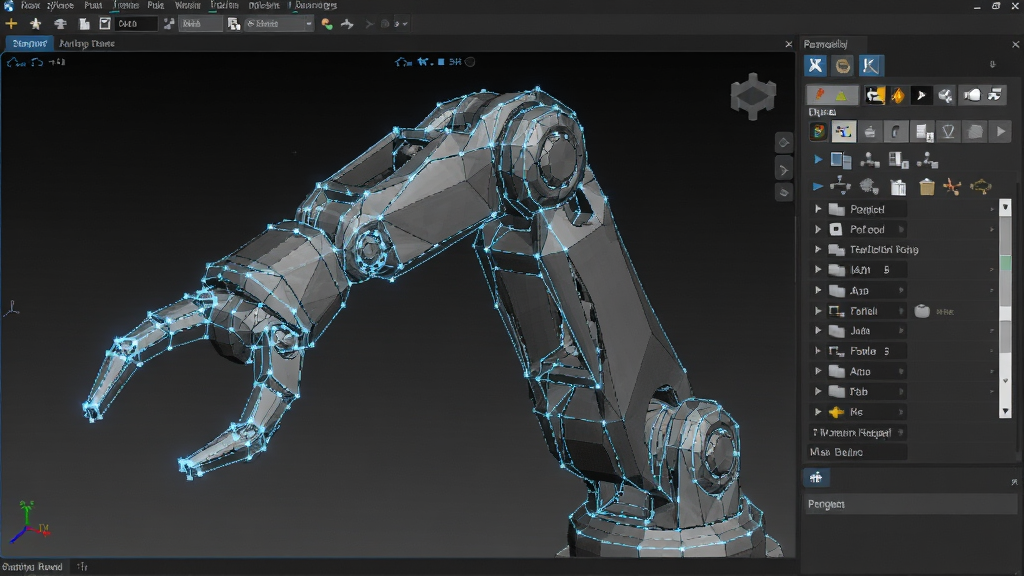1024x576 pixels.
Task: Select the orange round icon beside the blue X
Action: point(843,65)
